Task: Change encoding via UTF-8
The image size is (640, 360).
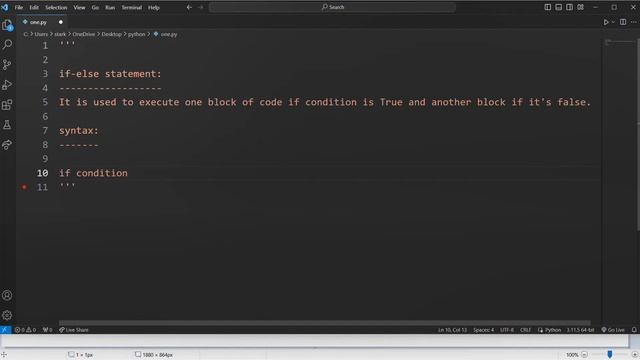Action: (x=507, y=330)
